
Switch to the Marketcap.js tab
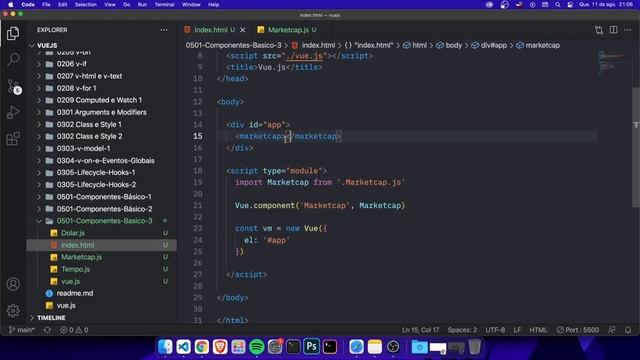pos(288,30)
